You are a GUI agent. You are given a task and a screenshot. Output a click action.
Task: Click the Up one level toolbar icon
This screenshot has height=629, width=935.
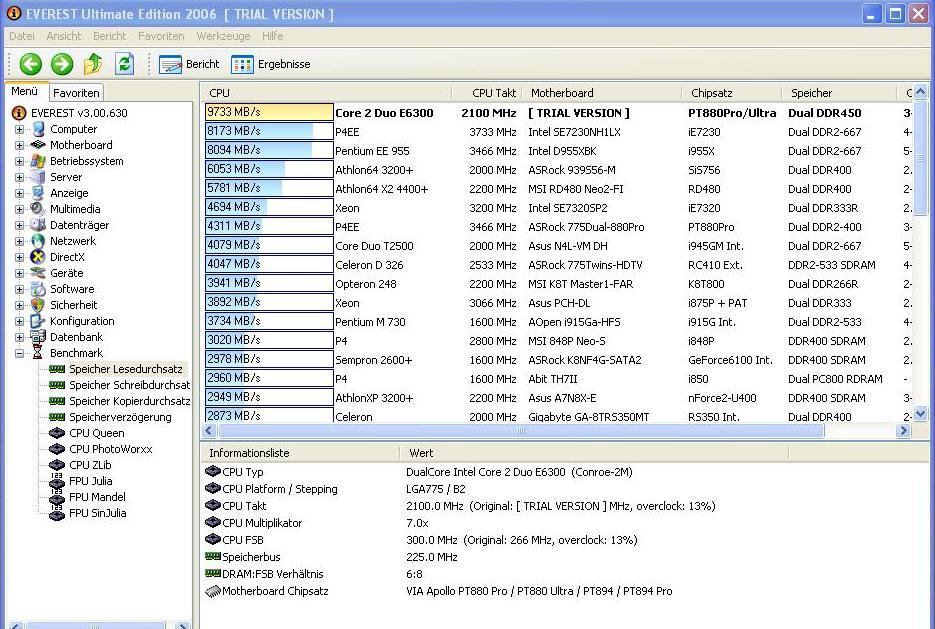pos(92,64)
